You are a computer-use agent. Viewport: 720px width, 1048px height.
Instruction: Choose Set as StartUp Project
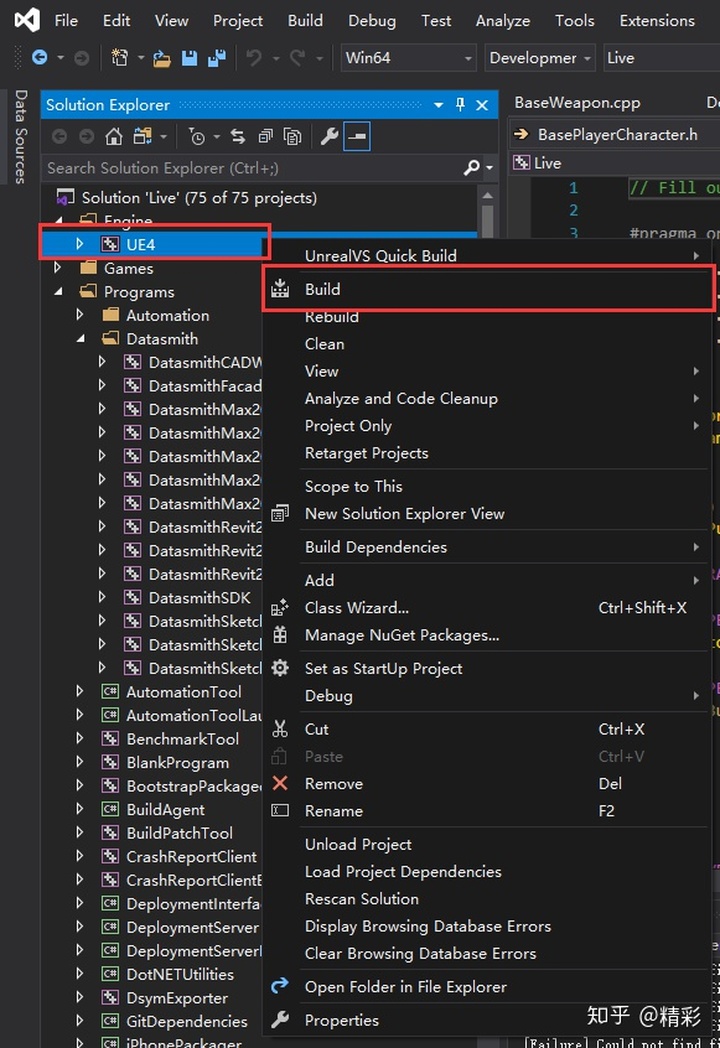coord(489,668)
